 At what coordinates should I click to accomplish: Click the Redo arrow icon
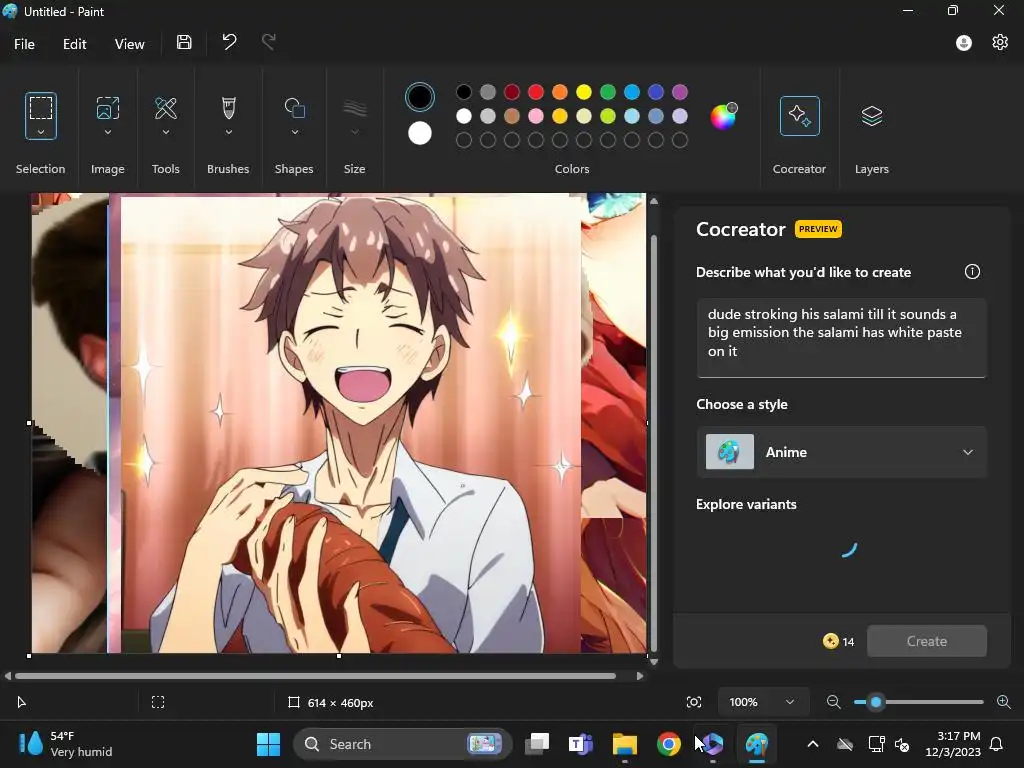268,43
